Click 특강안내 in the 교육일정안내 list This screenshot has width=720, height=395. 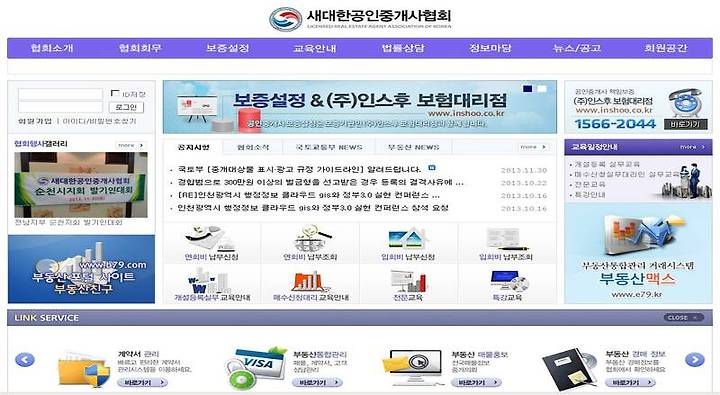pos(590,194)
